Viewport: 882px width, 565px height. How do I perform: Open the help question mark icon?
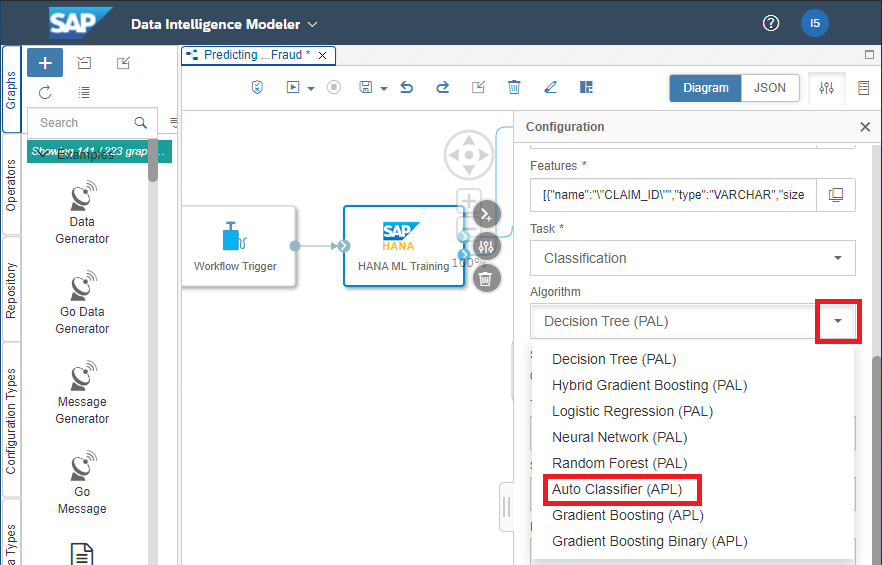point(770,23)
